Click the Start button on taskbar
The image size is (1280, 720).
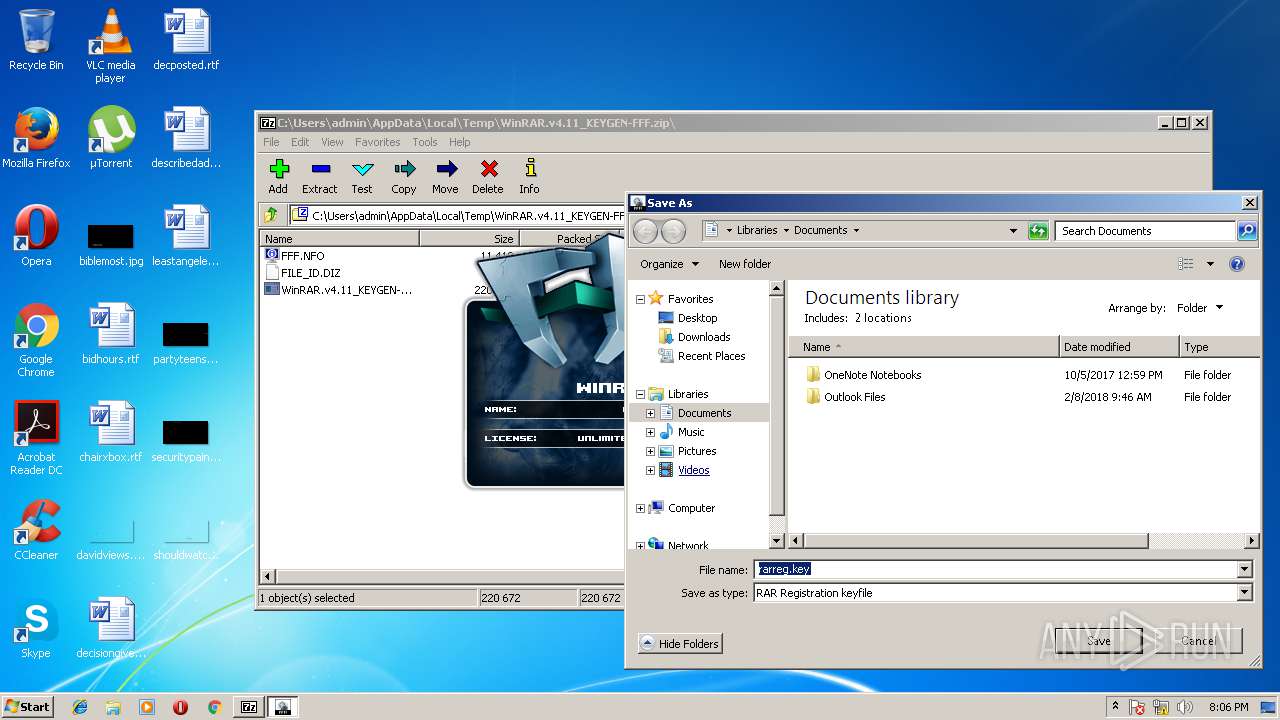pos(28,706)
